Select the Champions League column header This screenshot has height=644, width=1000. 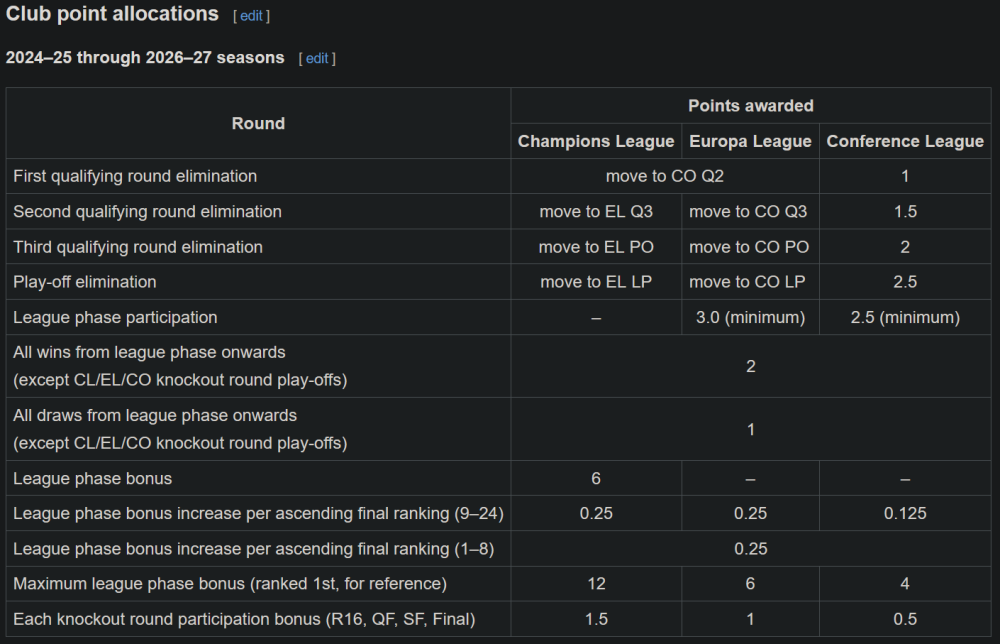coord(596,141)
